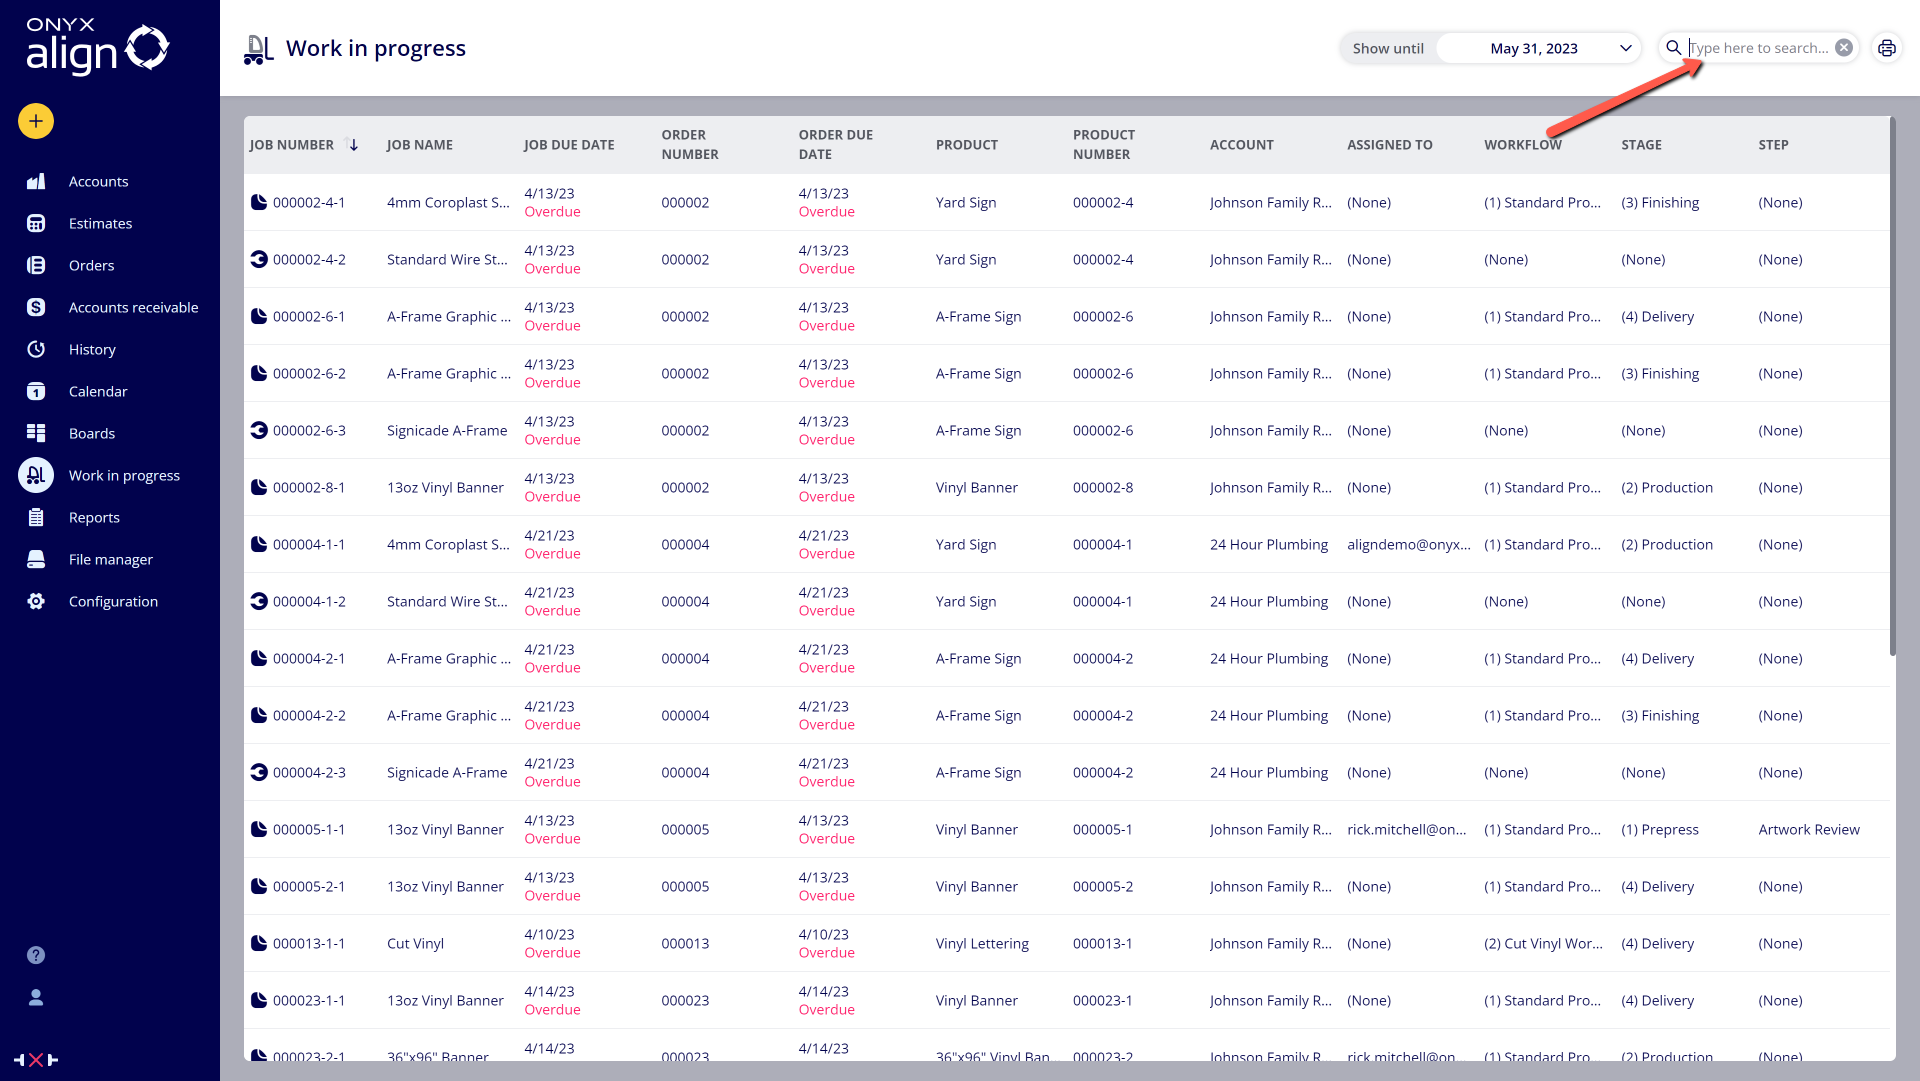
Task: Click the Accounts receivable dollar icon
Action: (x=36, y=308)
